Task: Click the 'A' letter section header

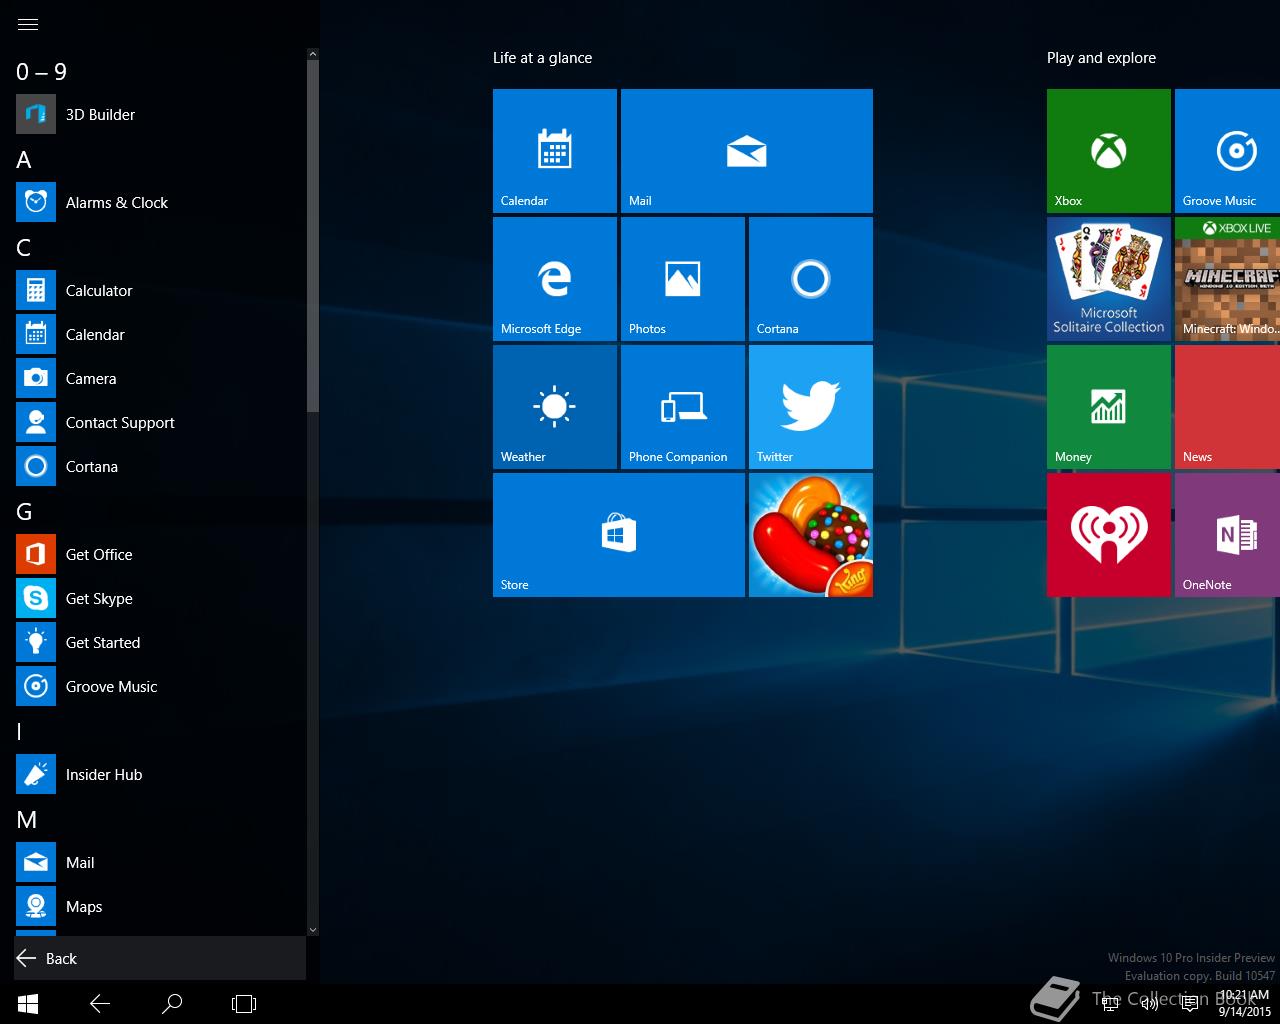Action: (x=24, y=160)
